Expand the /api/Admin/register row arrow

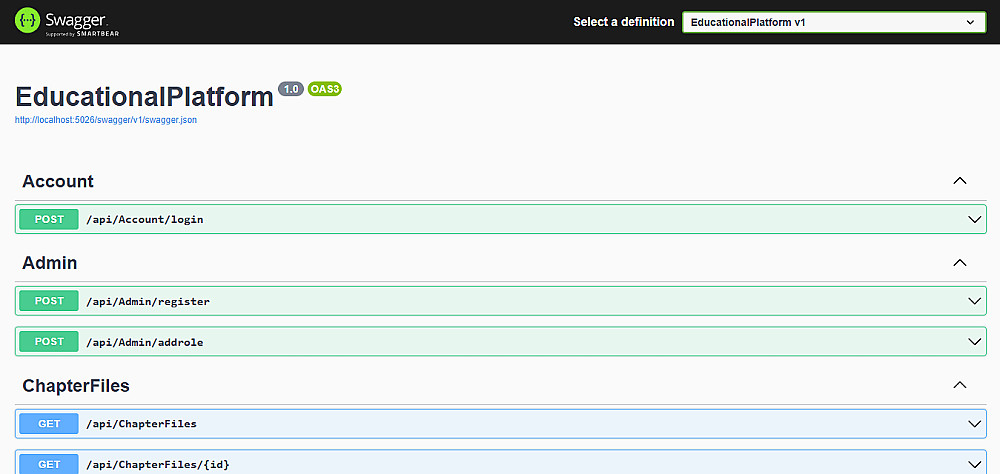tap(975, 301)
